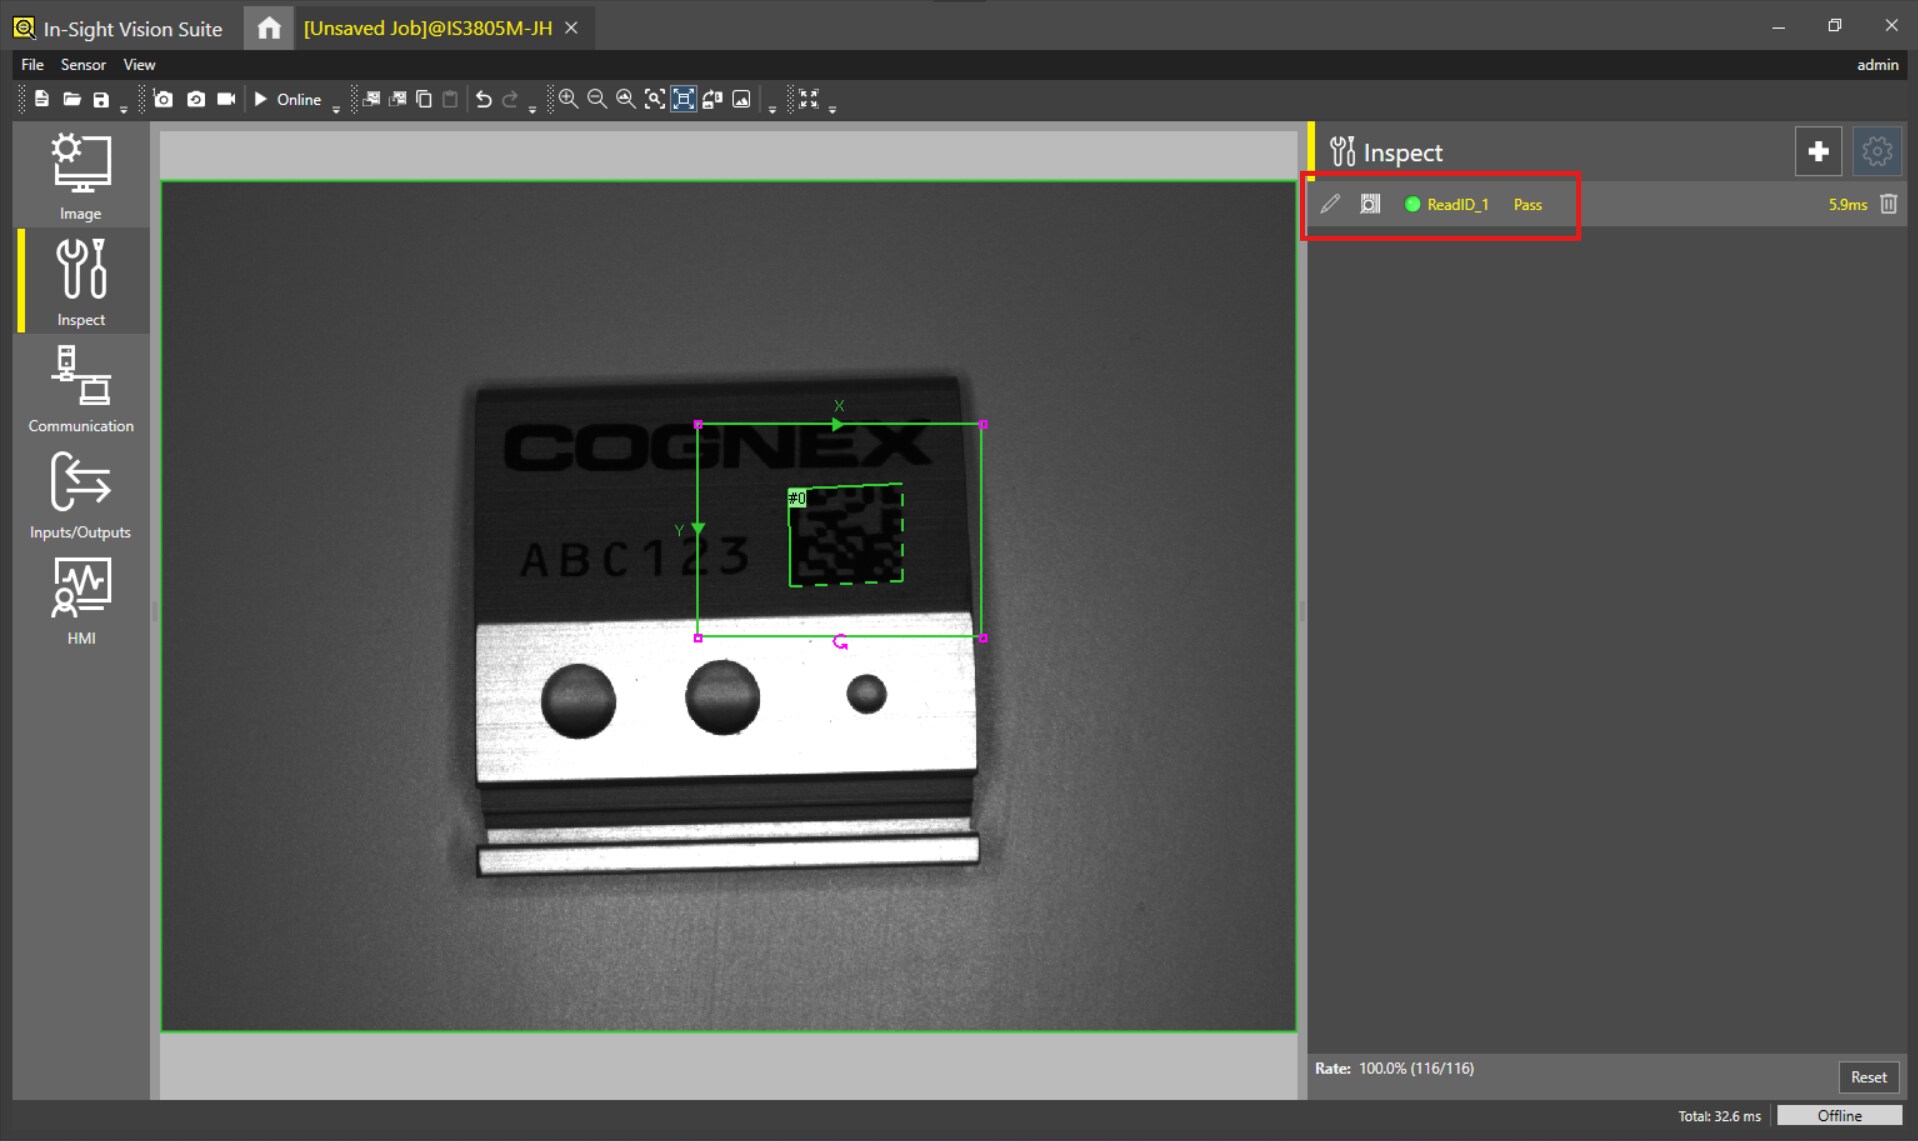
Task: Select the Image panel in the sidebar
Action: (x=80, y=175)
